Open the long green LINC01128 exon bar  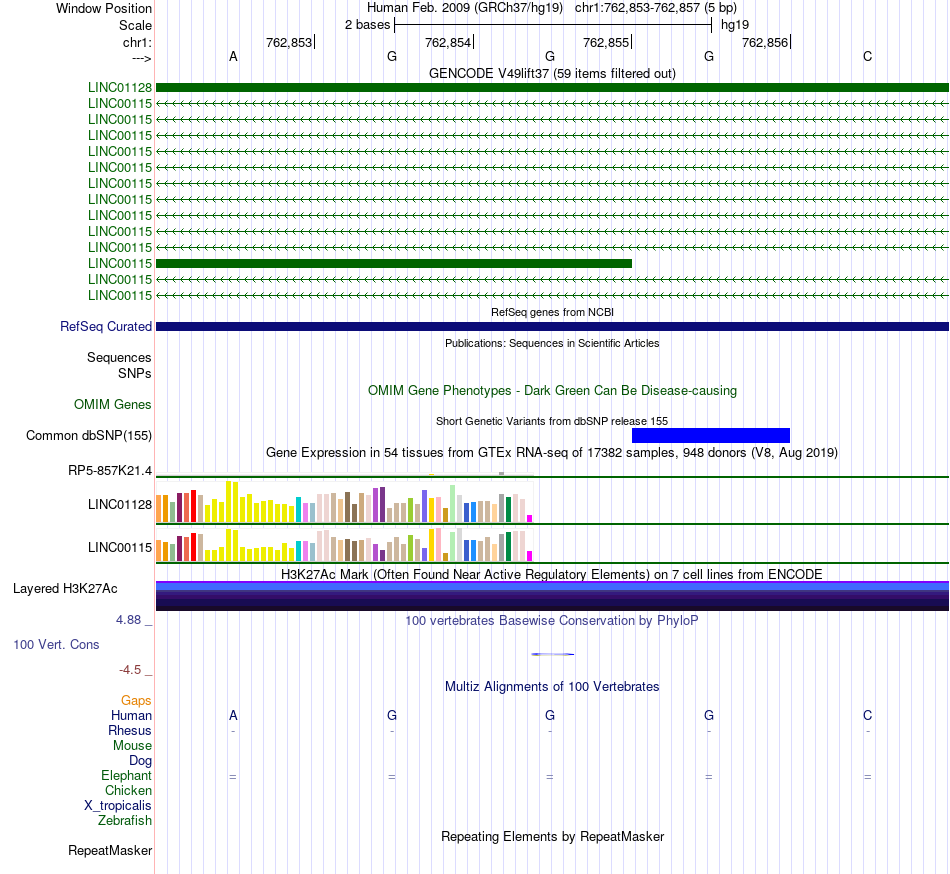click(x=552, y=87)
